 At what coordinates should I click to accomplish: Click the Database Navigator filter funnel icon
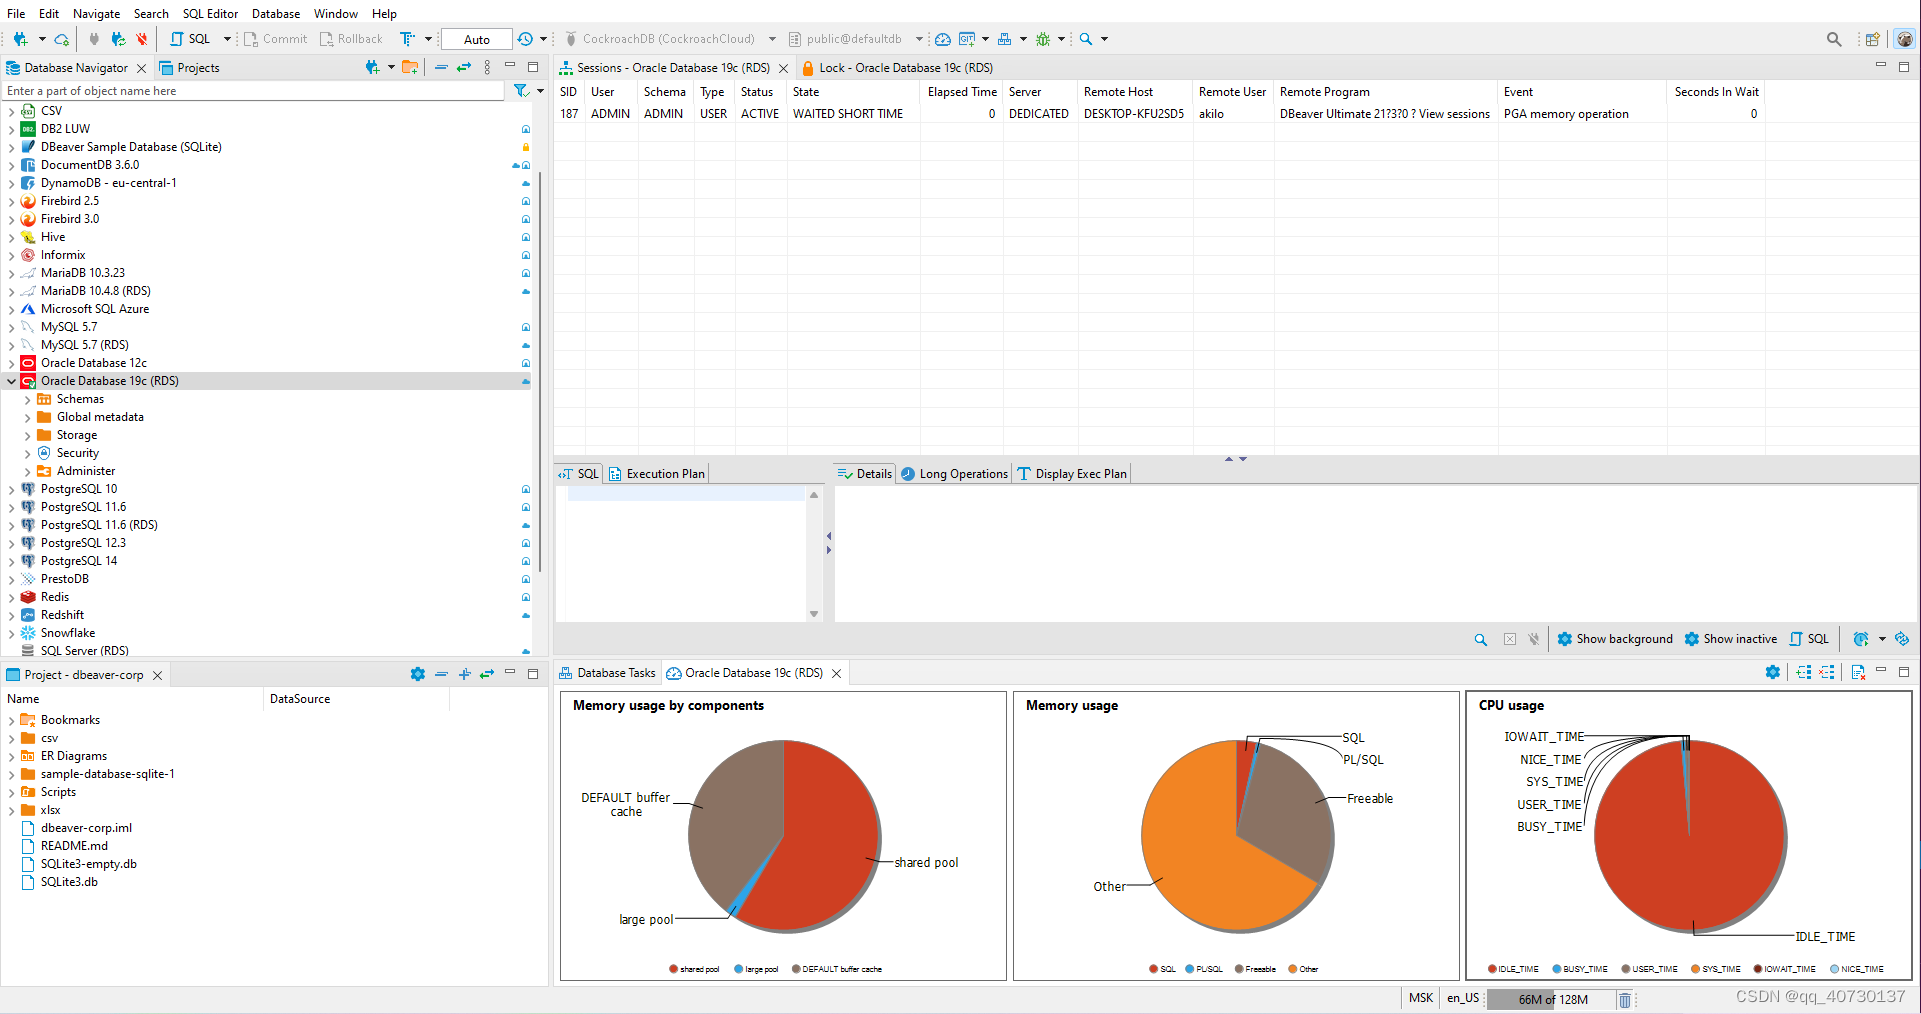[x=521, y=91]
